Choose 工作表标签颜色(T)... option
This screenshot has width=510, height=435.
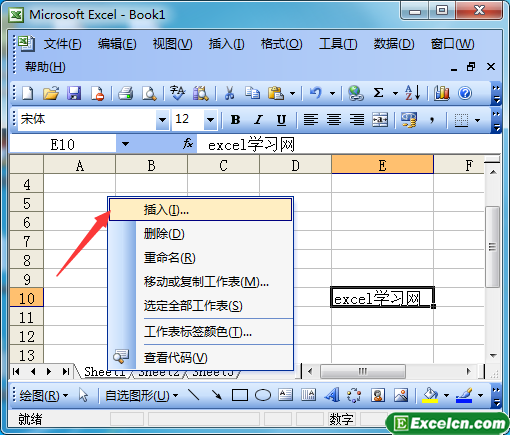[x=201, y=332]
